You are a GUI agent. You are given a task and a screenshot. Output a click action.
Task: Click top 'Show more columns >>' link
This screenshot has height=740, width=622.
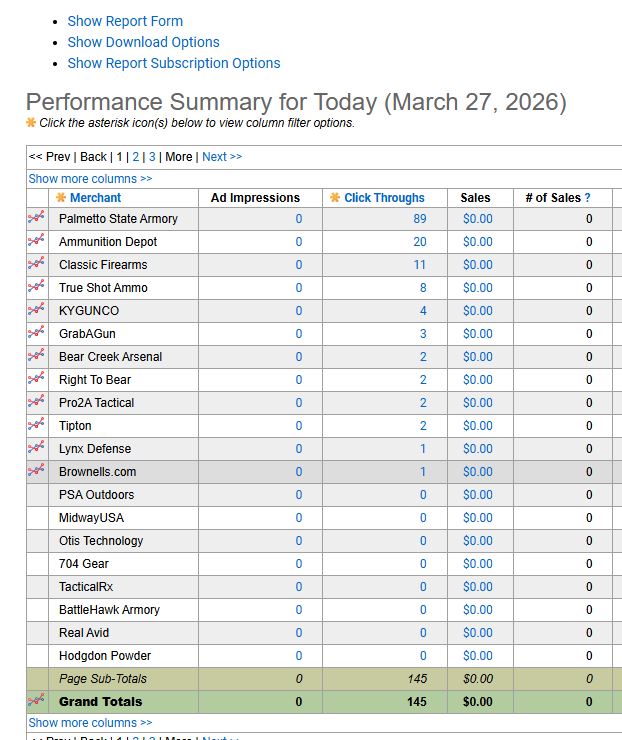coord(90,179)
